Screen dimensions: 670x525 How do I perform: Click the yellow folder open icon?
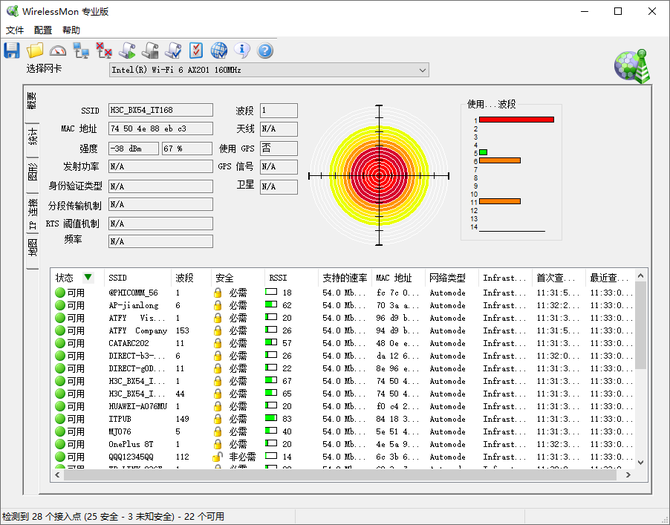click(35, 50)
